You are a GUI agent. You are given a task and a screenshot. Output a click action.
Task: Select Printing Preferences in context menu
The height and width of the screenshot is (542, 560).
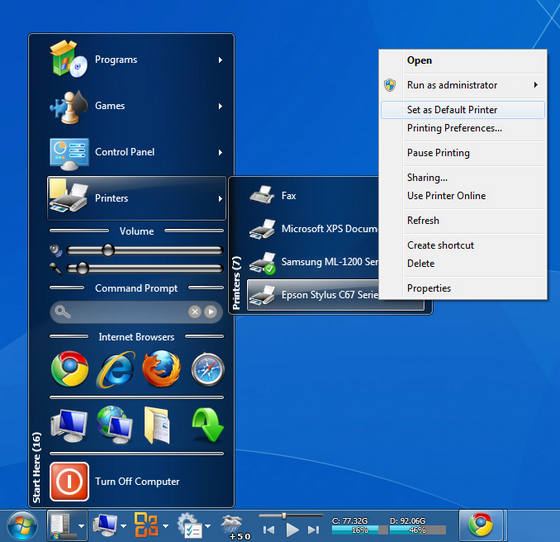tap(454, 128)
